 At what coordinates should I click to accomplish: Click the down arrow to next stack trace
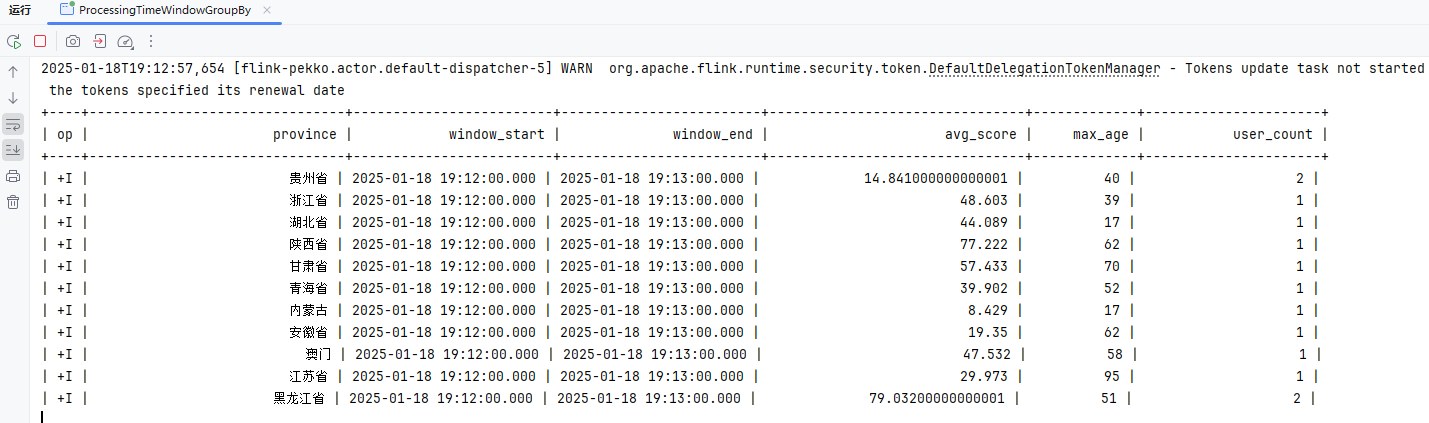coord(13,98)
